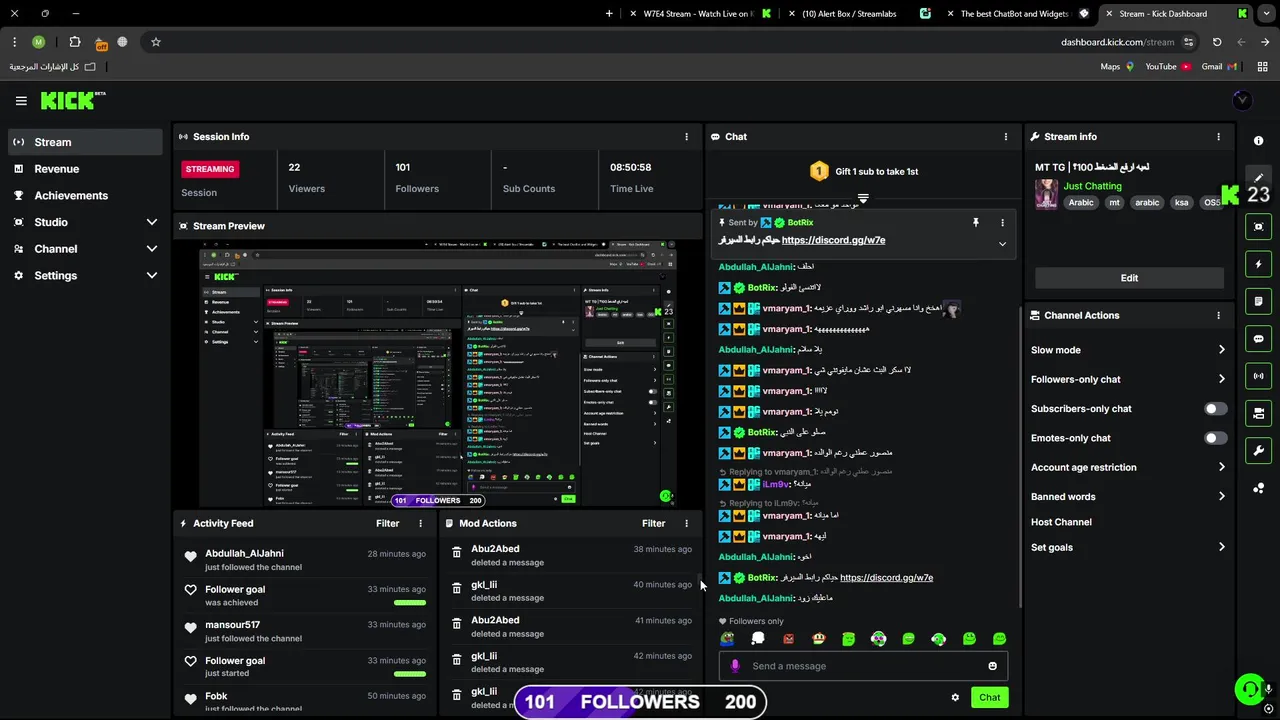Reload the page with browser refresh button

[x=1217, y=42]
